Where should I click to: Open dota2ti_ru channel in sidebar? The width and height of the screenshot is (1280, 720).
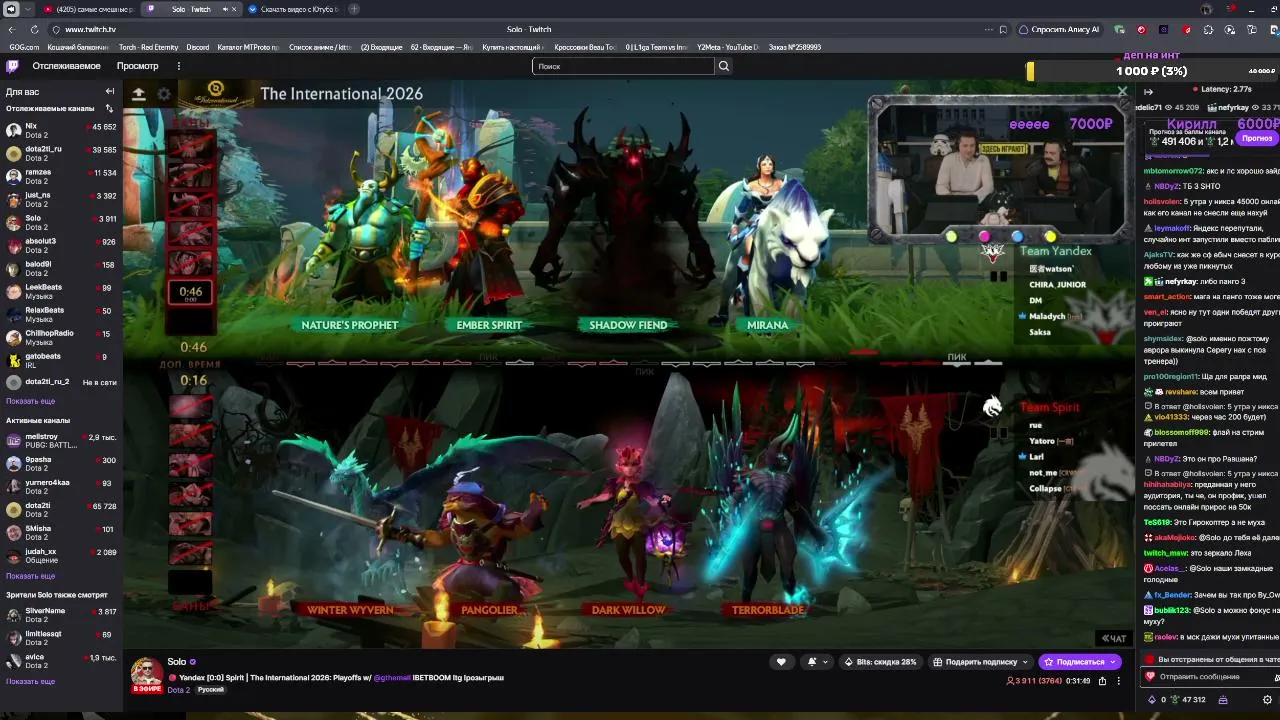pyautogui.click(x=61, y=153)
